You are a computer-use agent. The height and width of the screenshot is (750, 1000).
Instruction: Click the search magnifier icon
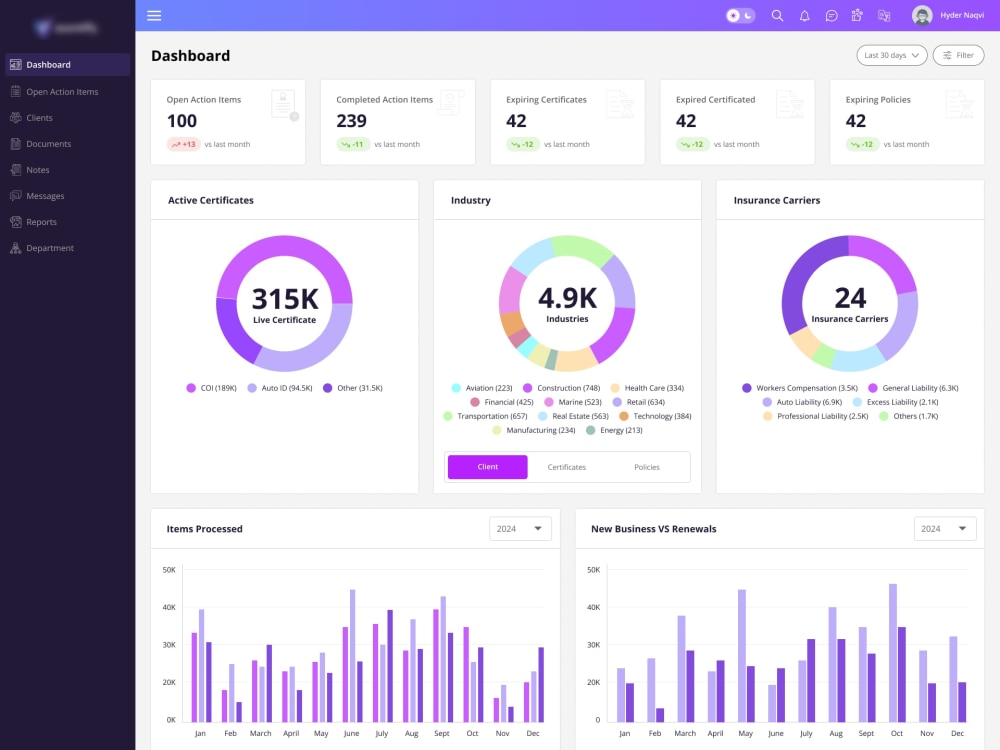[x=777, y=15]
